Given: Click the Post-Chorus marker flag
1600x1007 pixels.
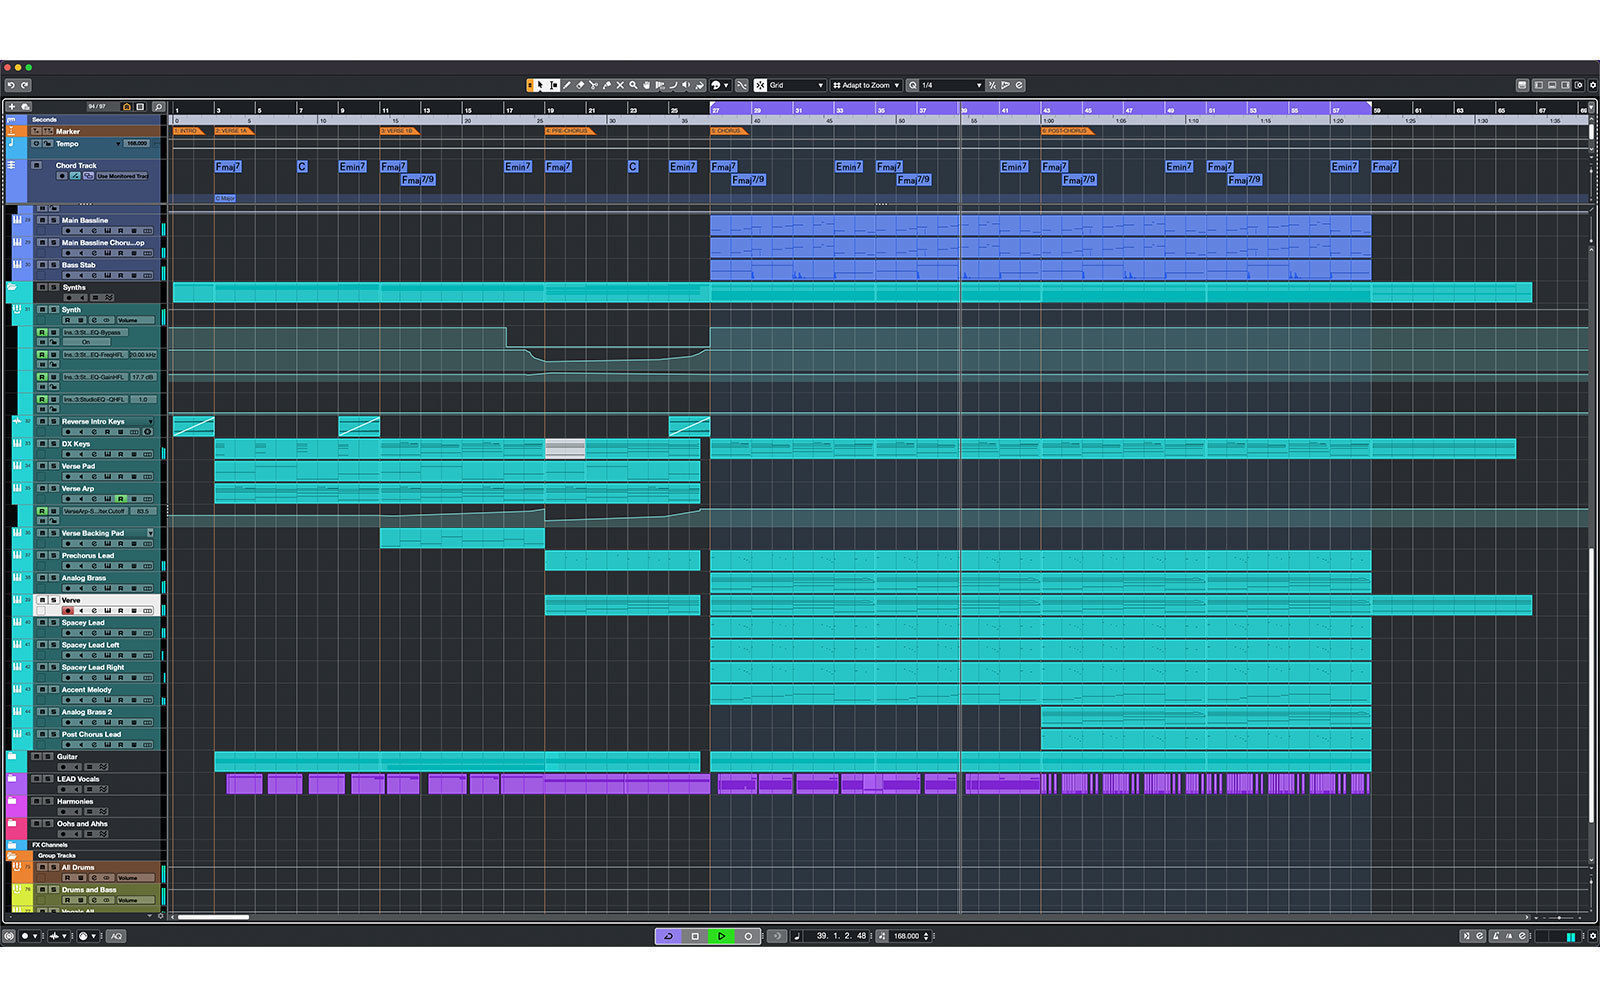Looking at the screenshot, I should pyautogui.click(x=1066, y=131).
